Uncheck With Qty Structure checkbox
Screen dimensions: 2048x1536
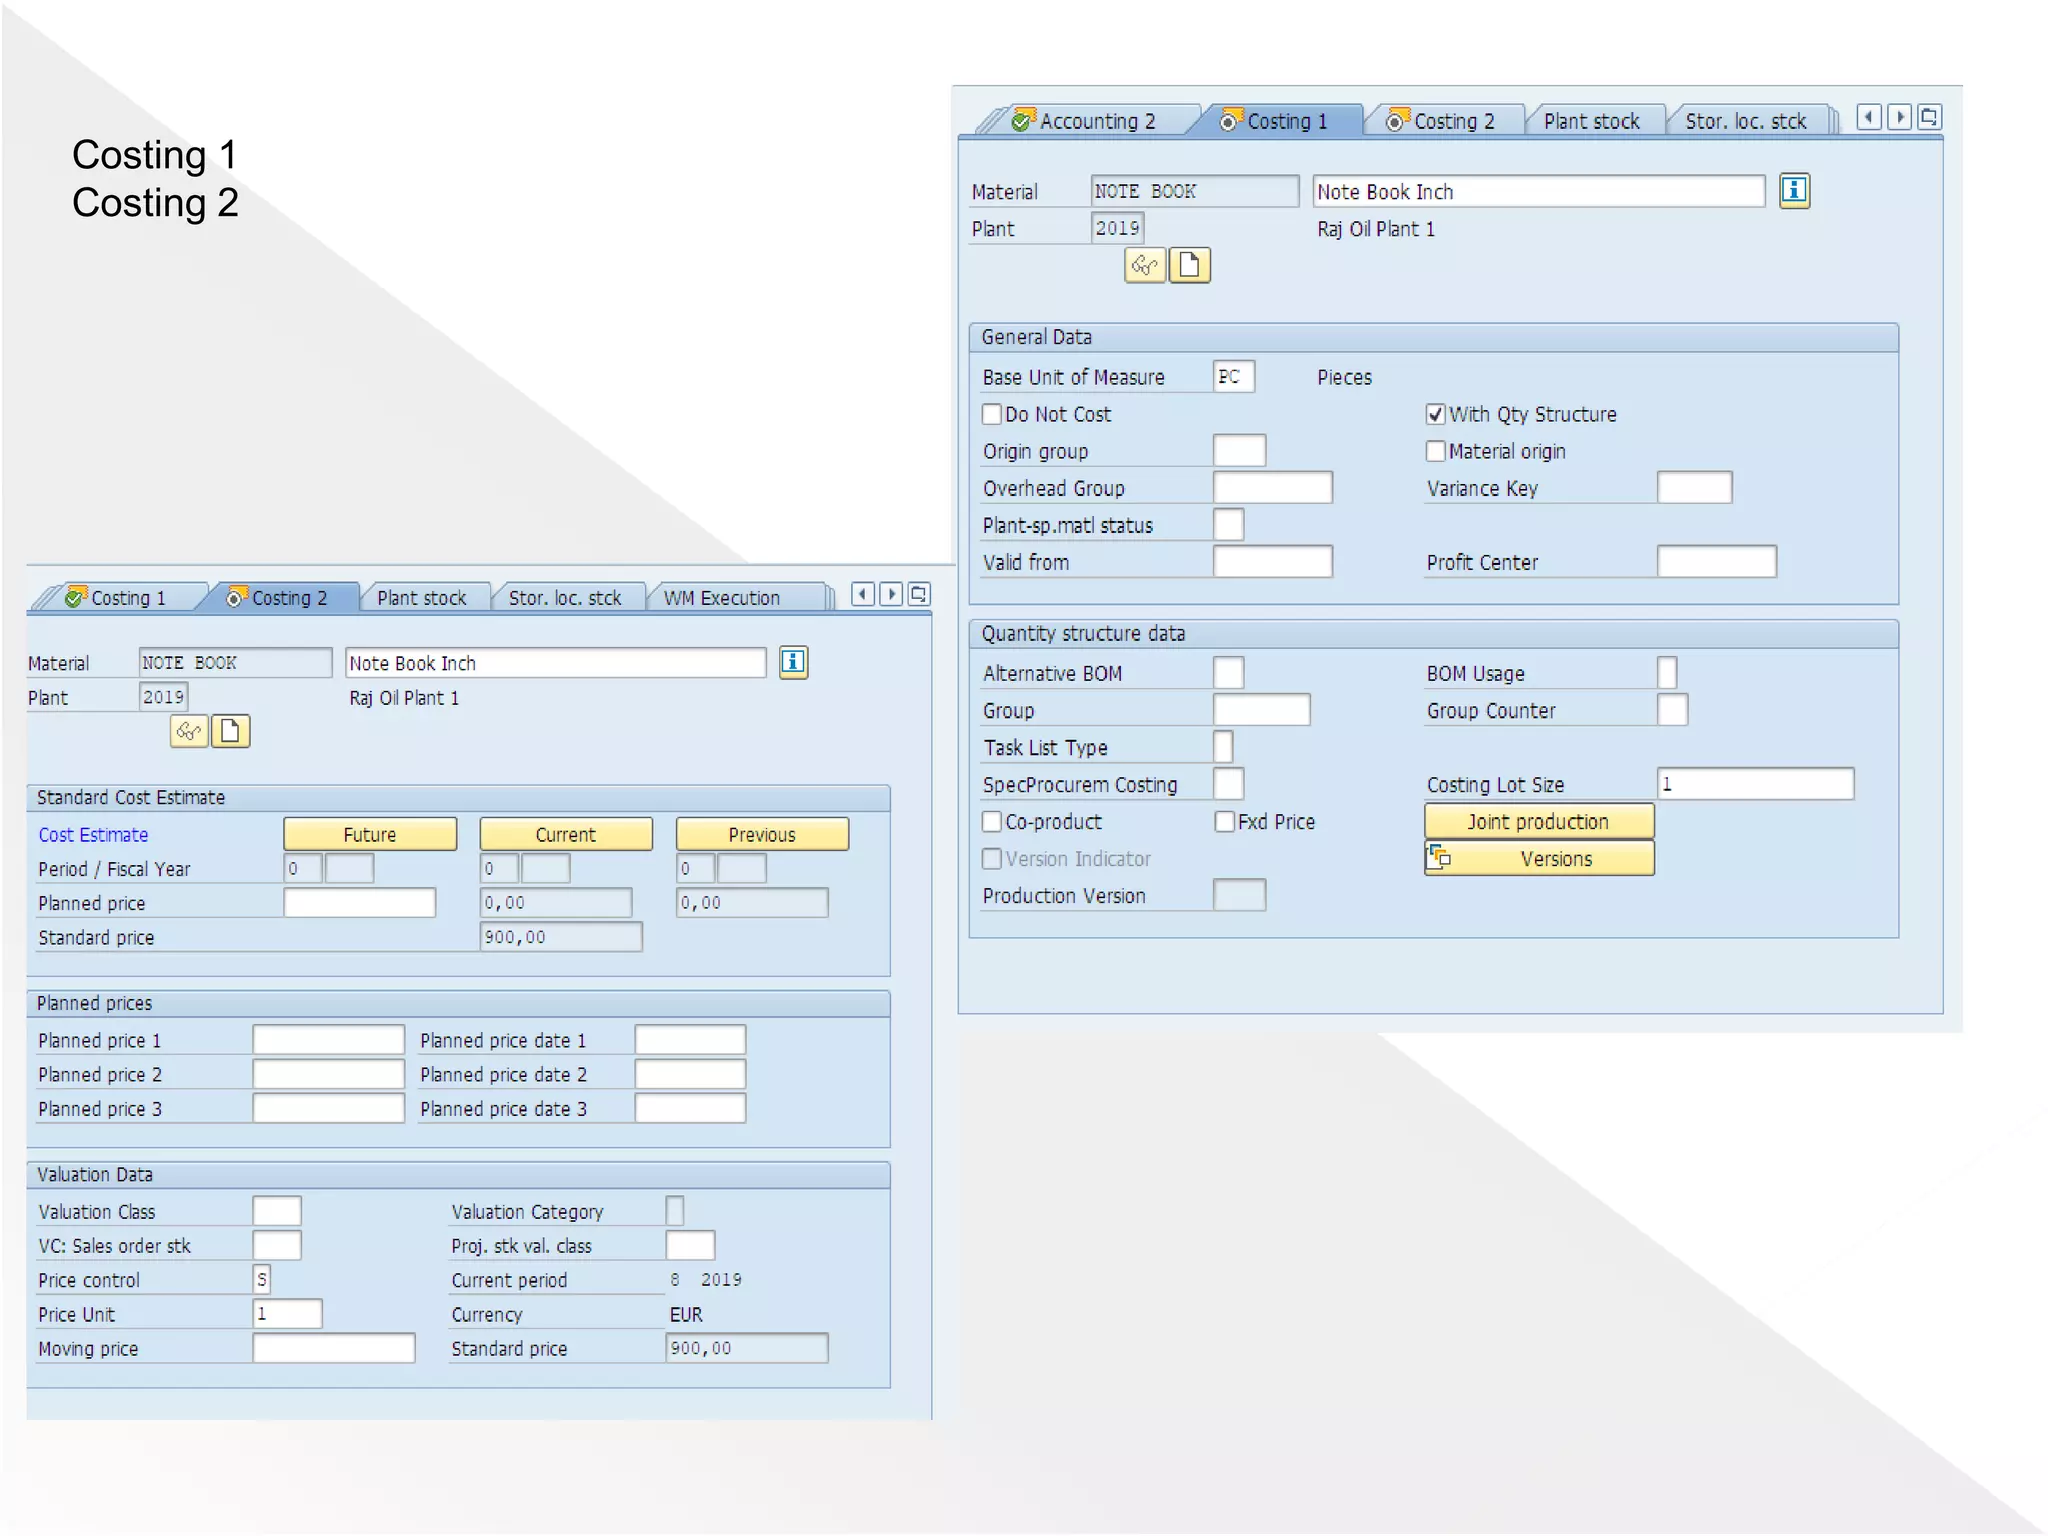pyautogui.click(x=1436, y=414)
